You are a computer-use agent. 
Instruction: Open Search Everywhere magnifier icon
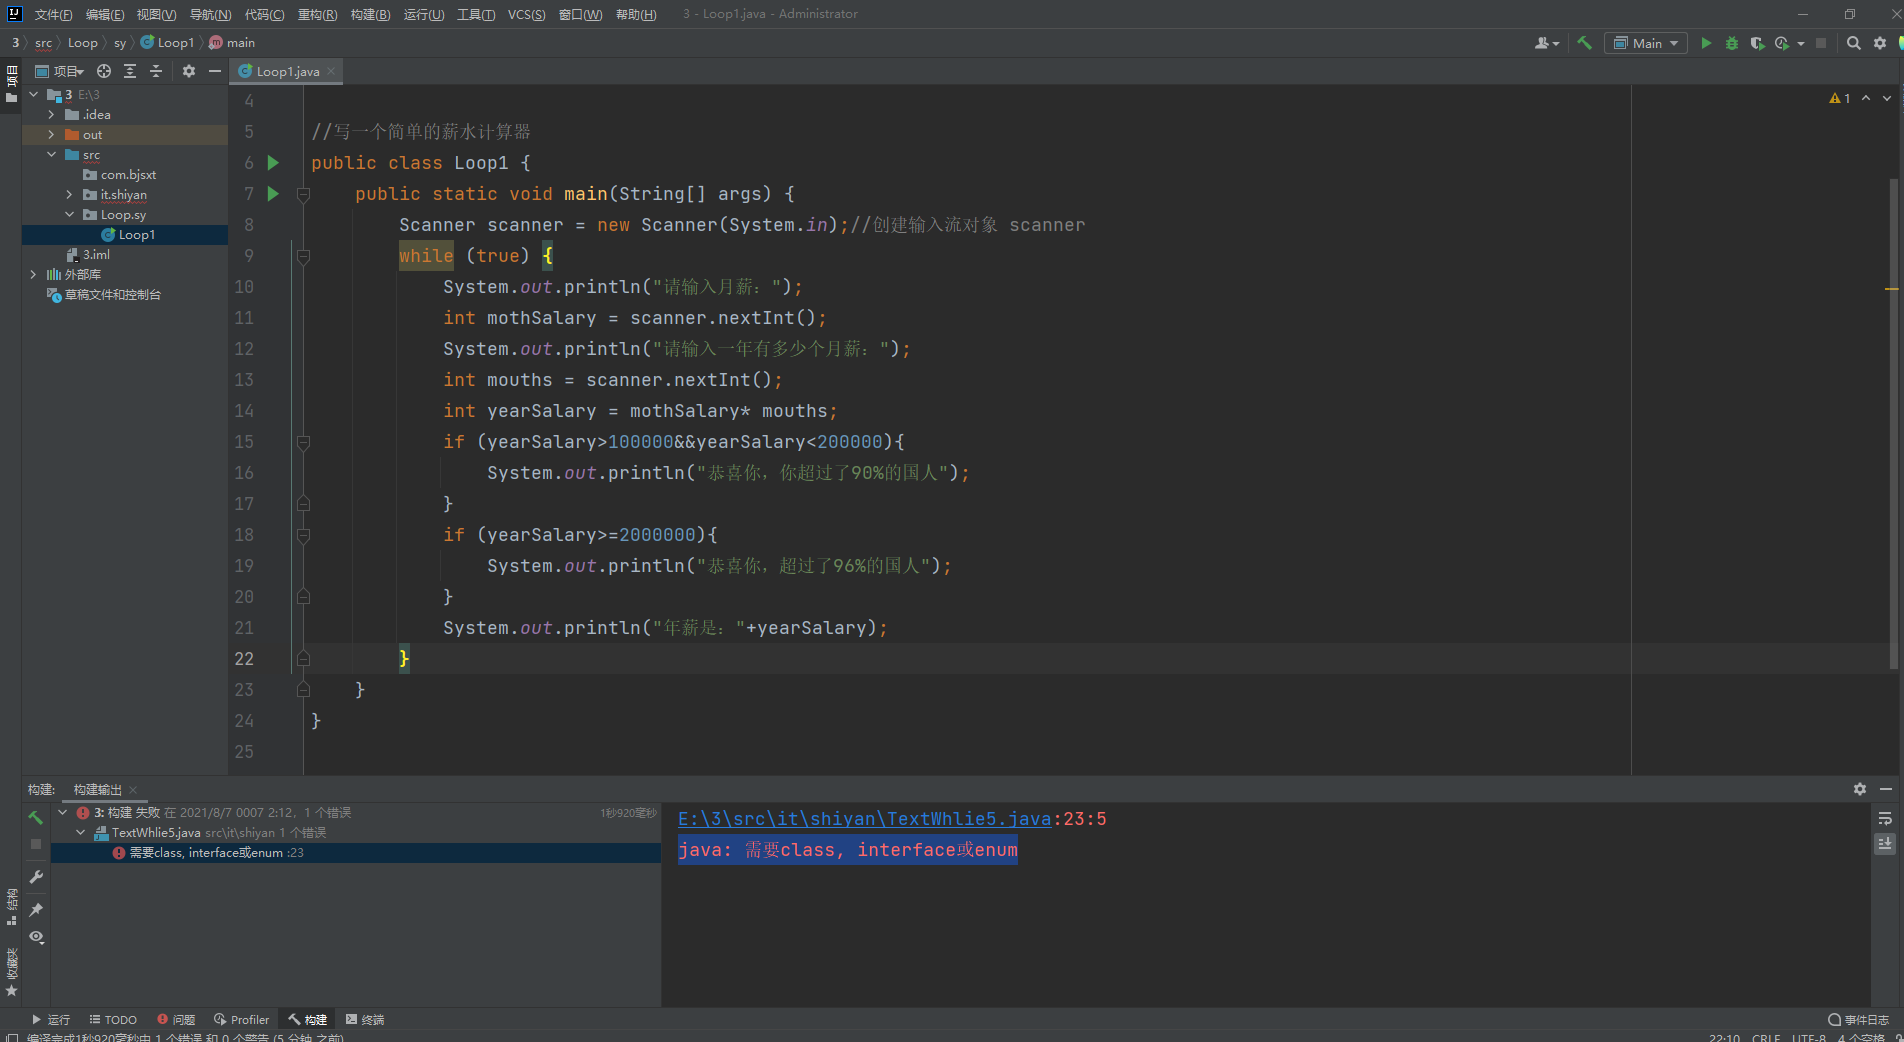(x=1853, y=43)
